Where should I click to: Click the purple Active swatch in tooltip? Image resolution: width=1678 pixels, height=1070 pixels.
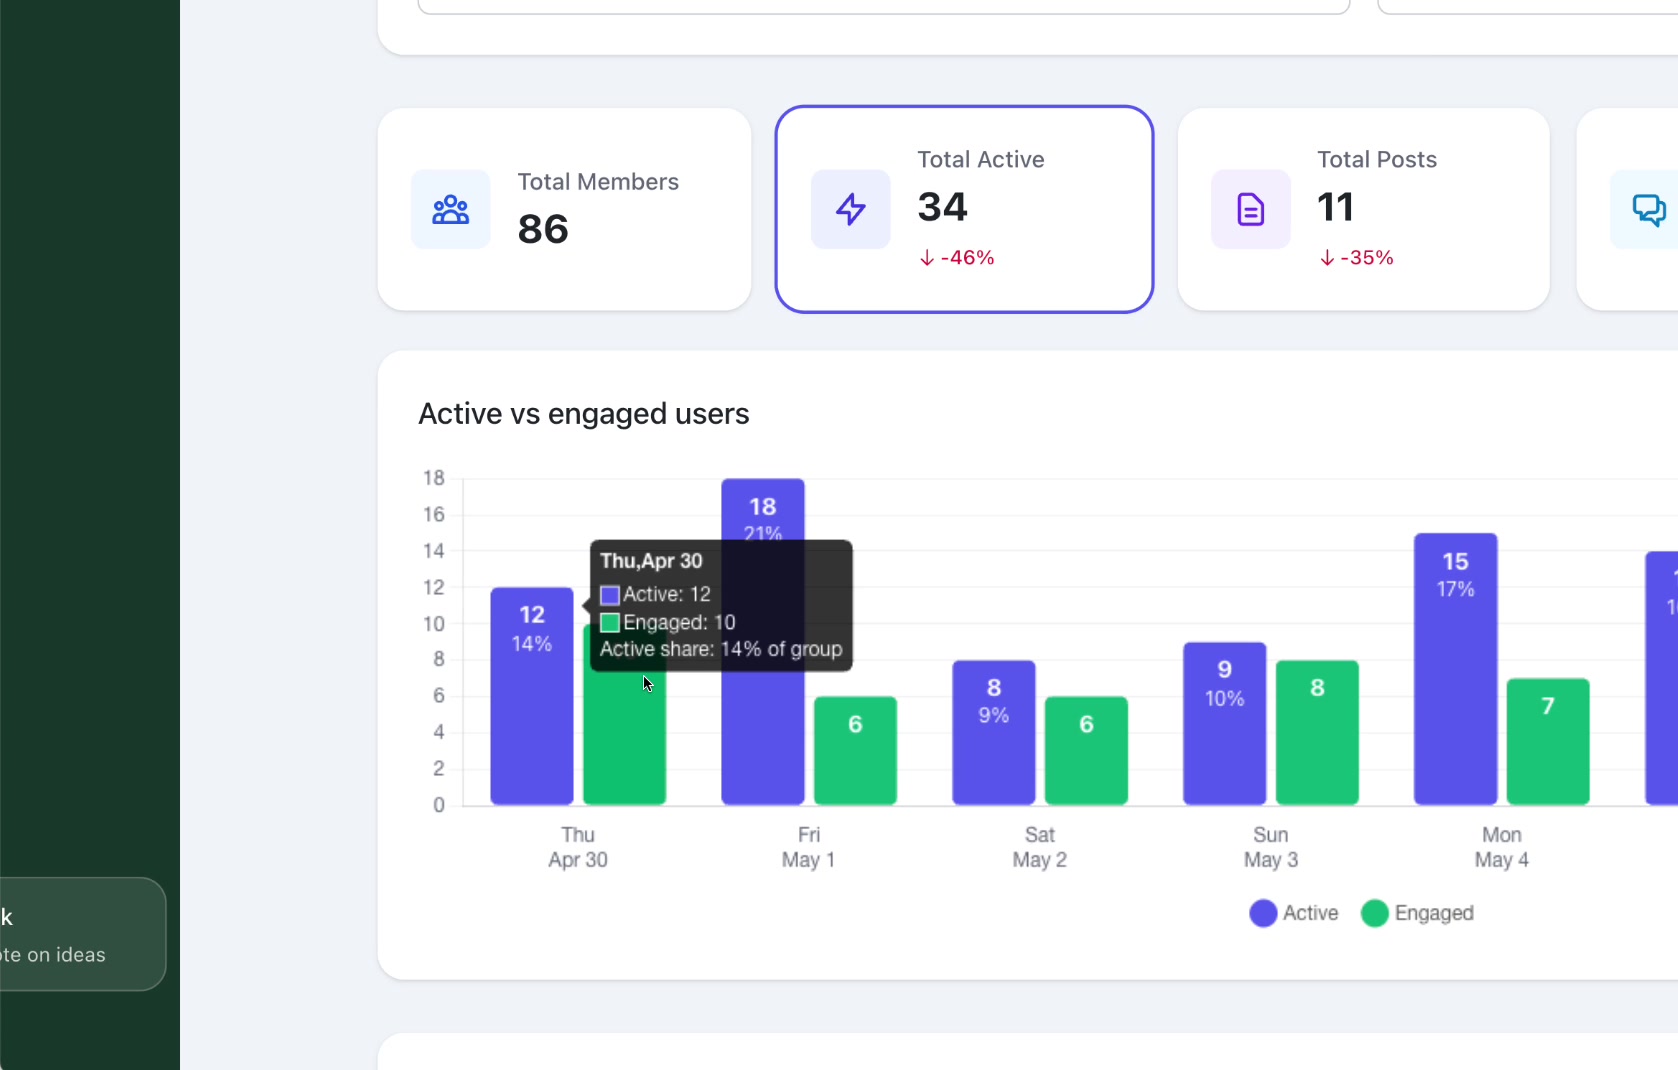tap(610, 595)
